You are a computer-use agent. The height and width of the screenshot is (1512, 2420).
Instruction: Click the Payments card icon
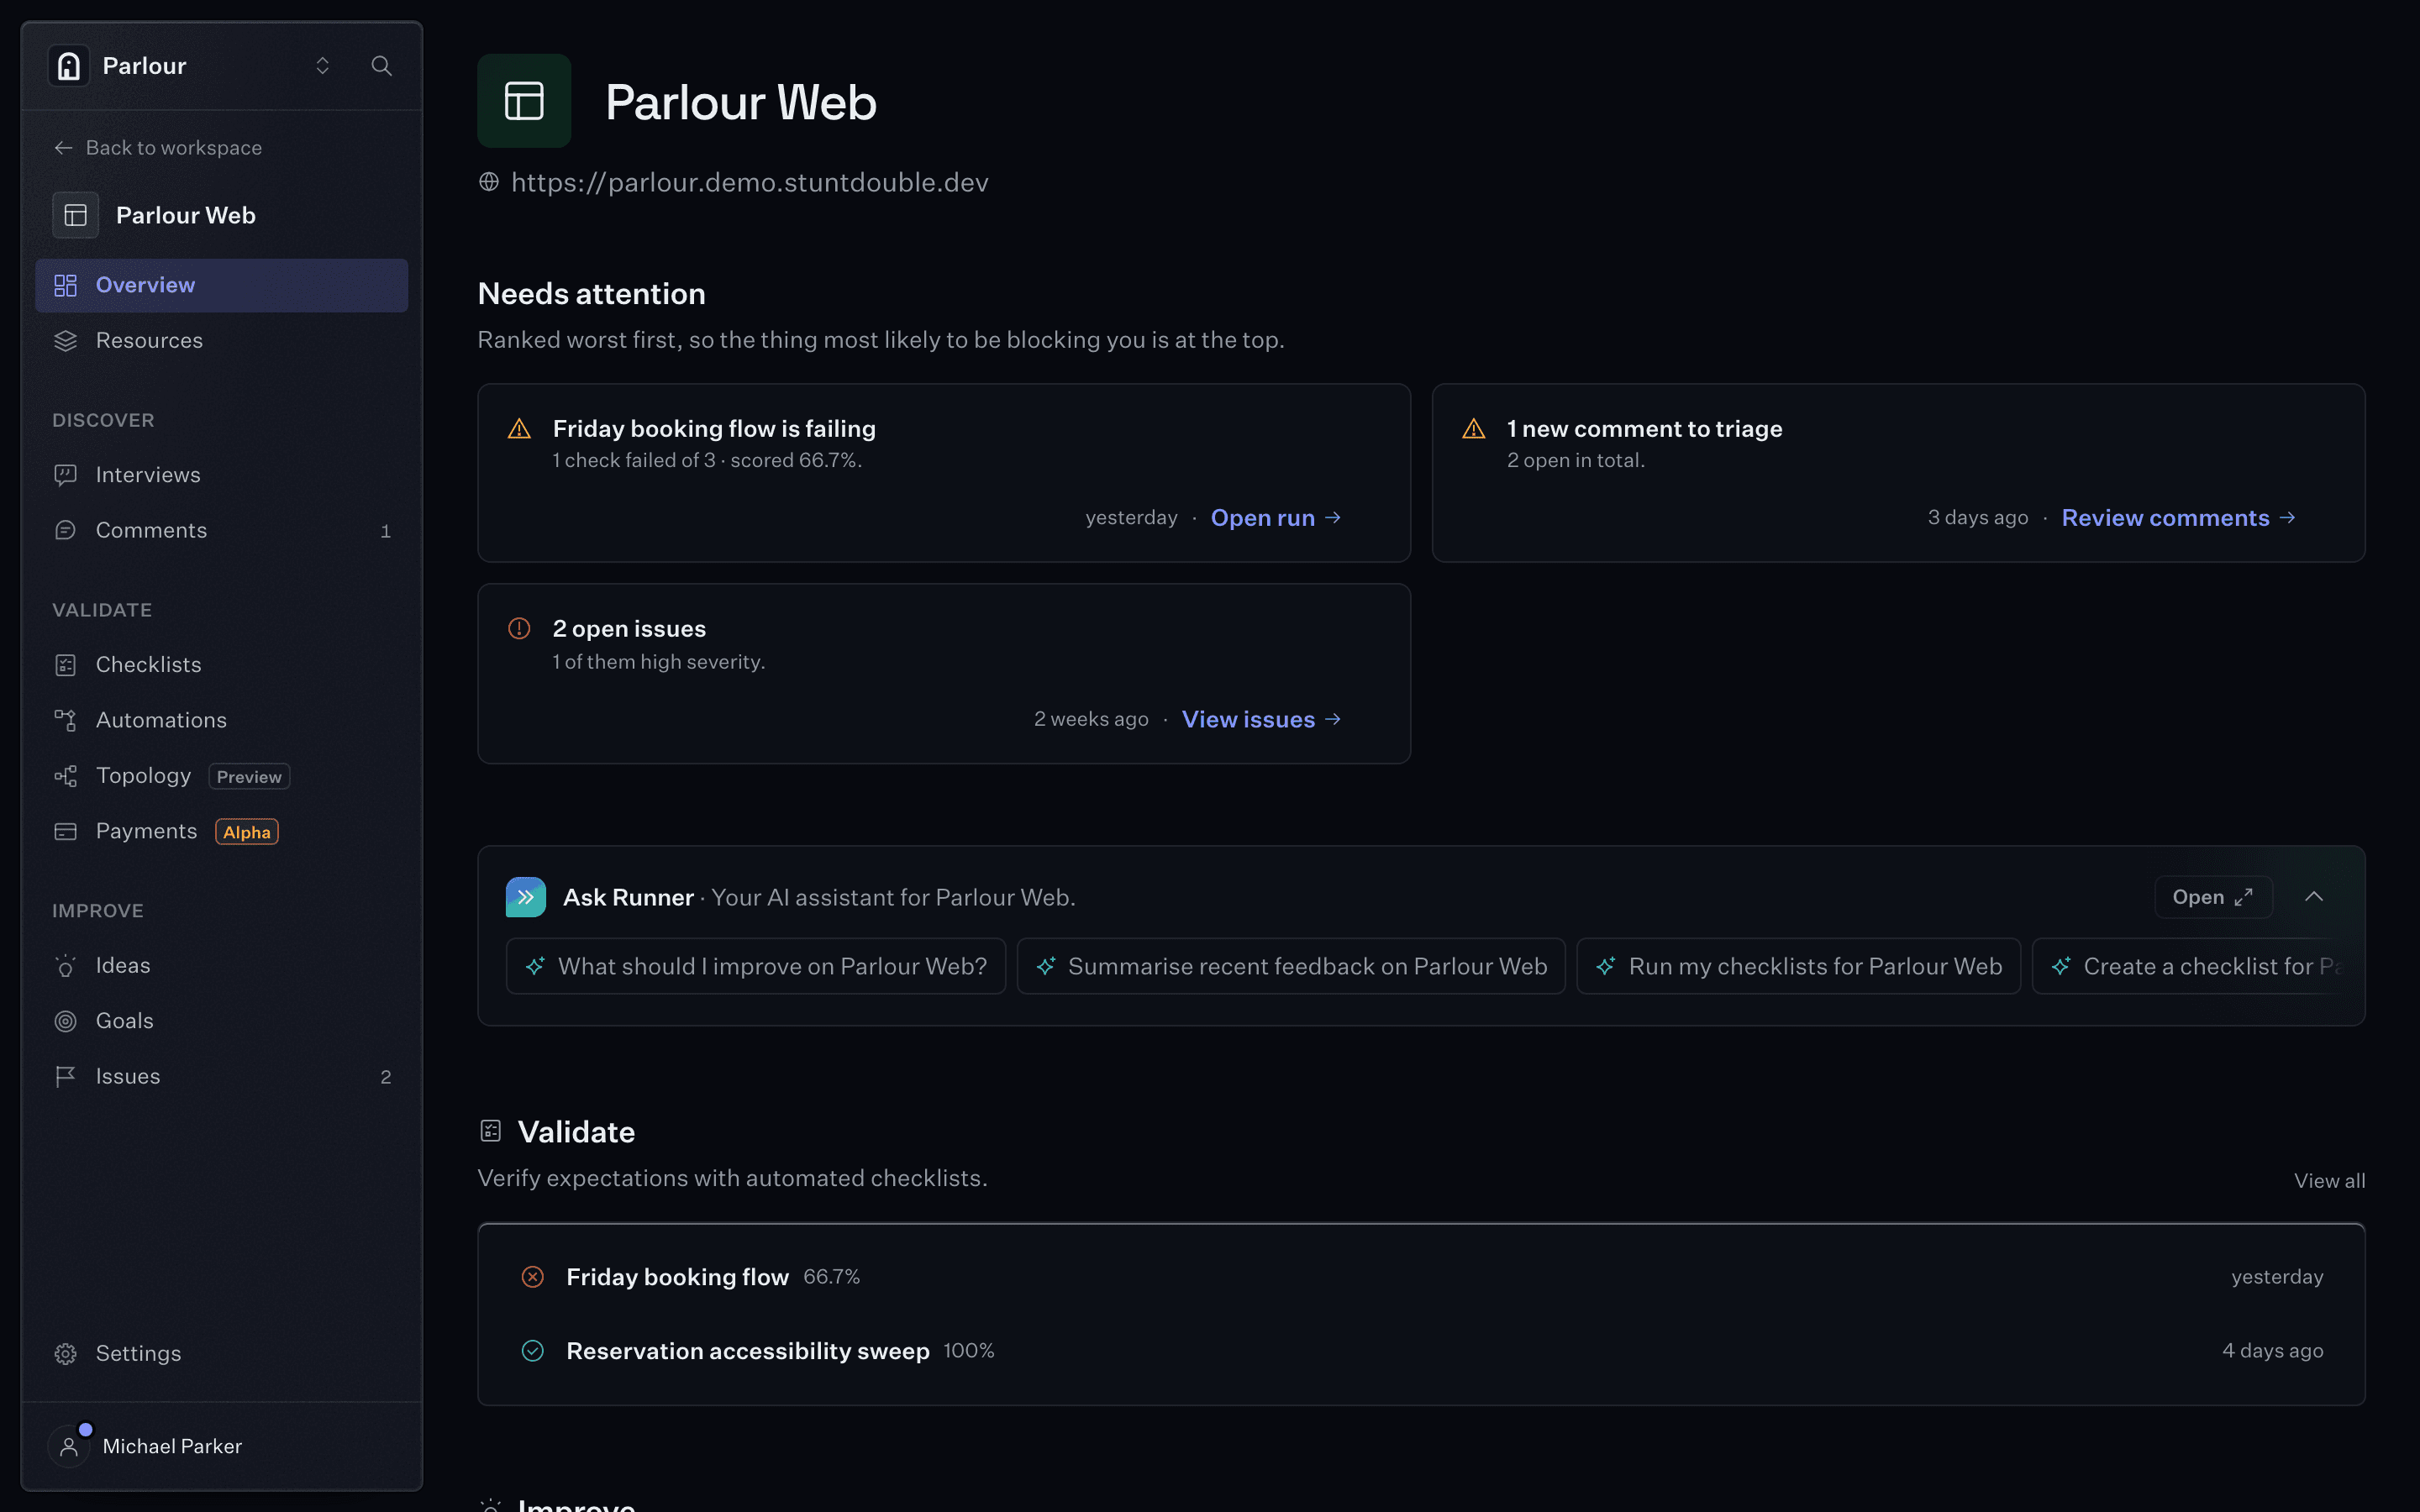(x=66, y=831)
